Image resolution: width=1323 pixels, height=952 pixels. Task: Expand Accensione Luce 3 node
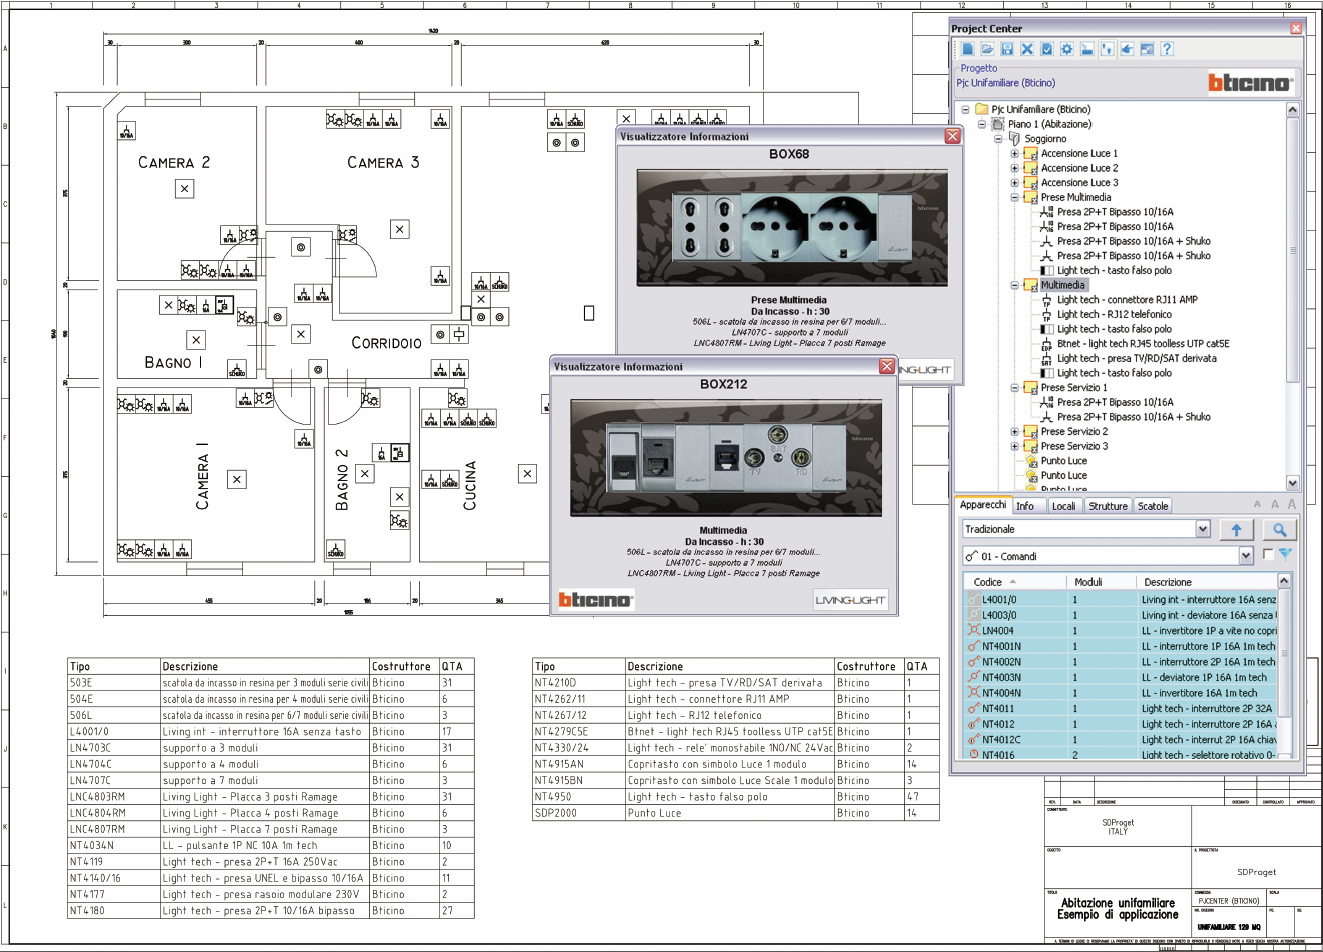[1014, 183]
